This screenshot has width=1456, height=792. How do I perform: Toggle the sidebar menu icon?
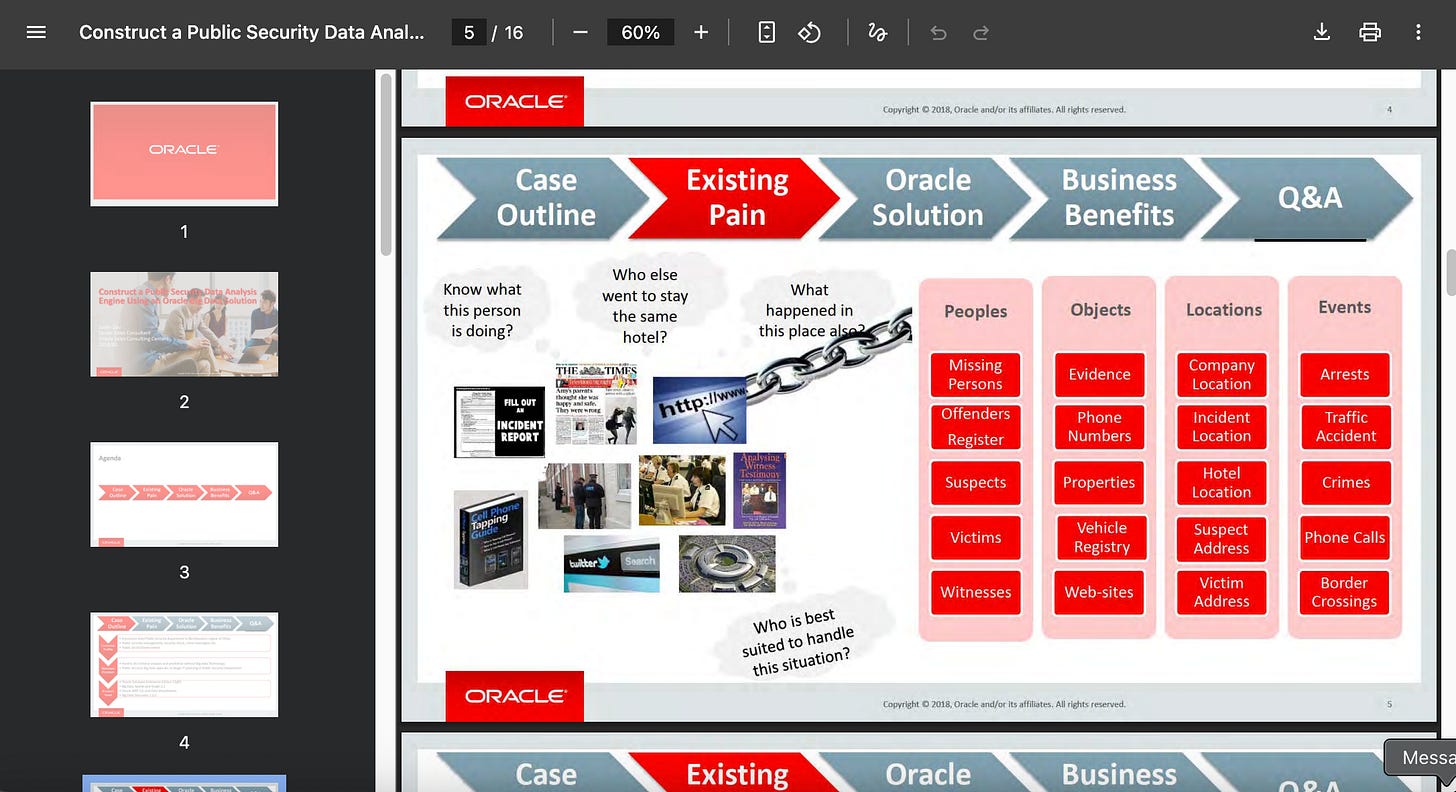[x=36, y=32]
